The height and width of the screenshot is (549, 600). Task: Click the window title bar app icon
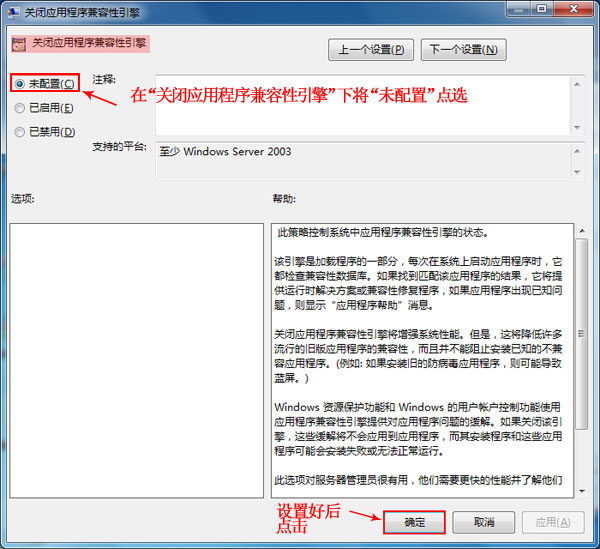pyautogui.click(x=13, y=12)
